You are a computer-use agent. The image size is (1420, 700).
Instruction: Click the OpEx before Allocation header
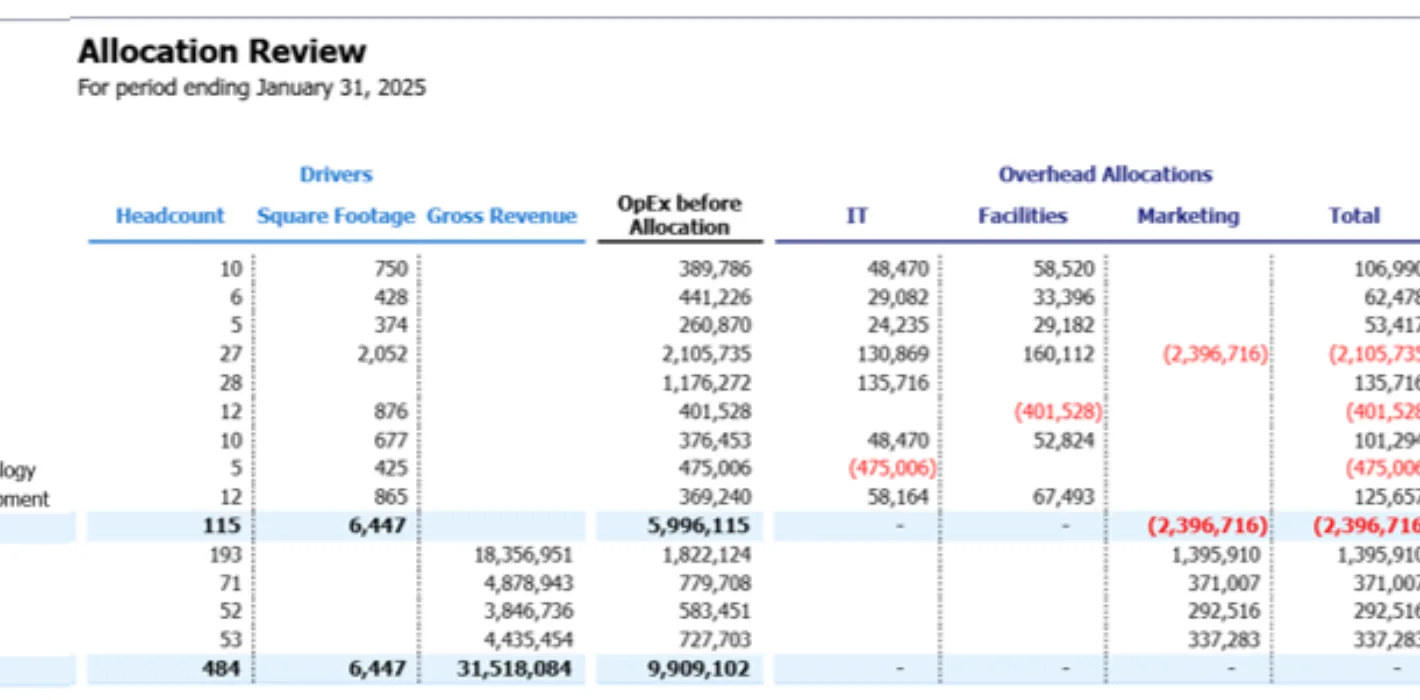679,215
